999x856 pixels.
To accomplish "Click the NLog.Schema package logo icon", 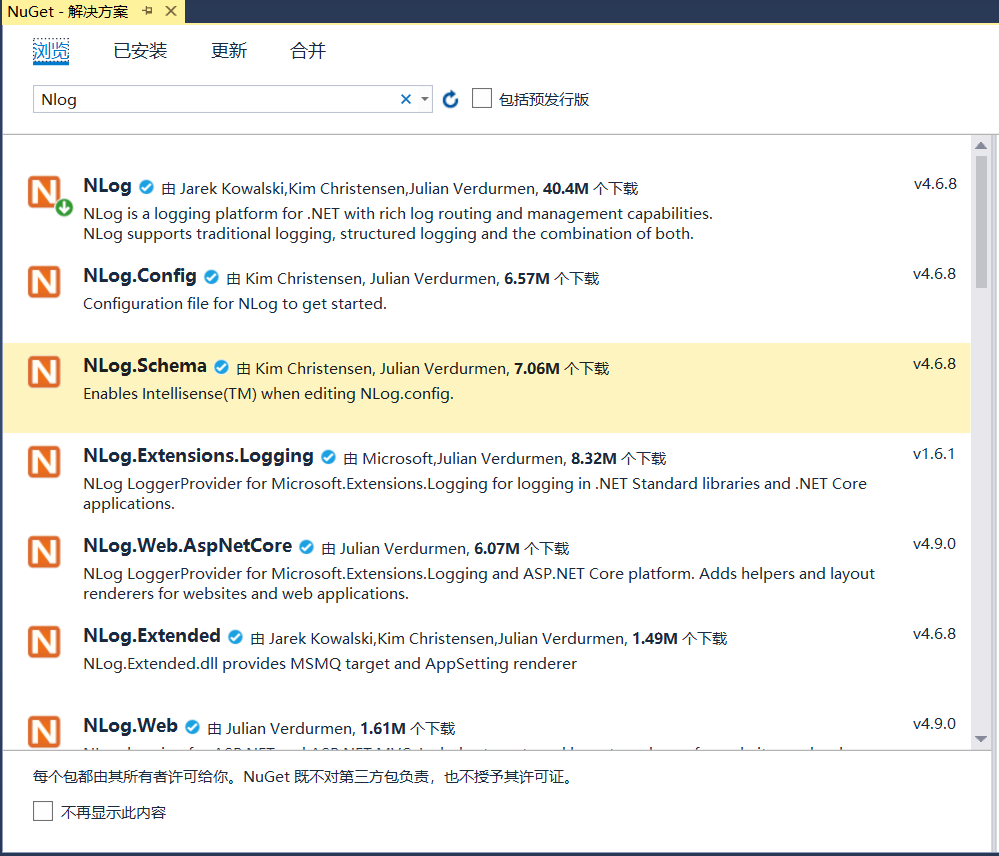I will coord(44,372).
